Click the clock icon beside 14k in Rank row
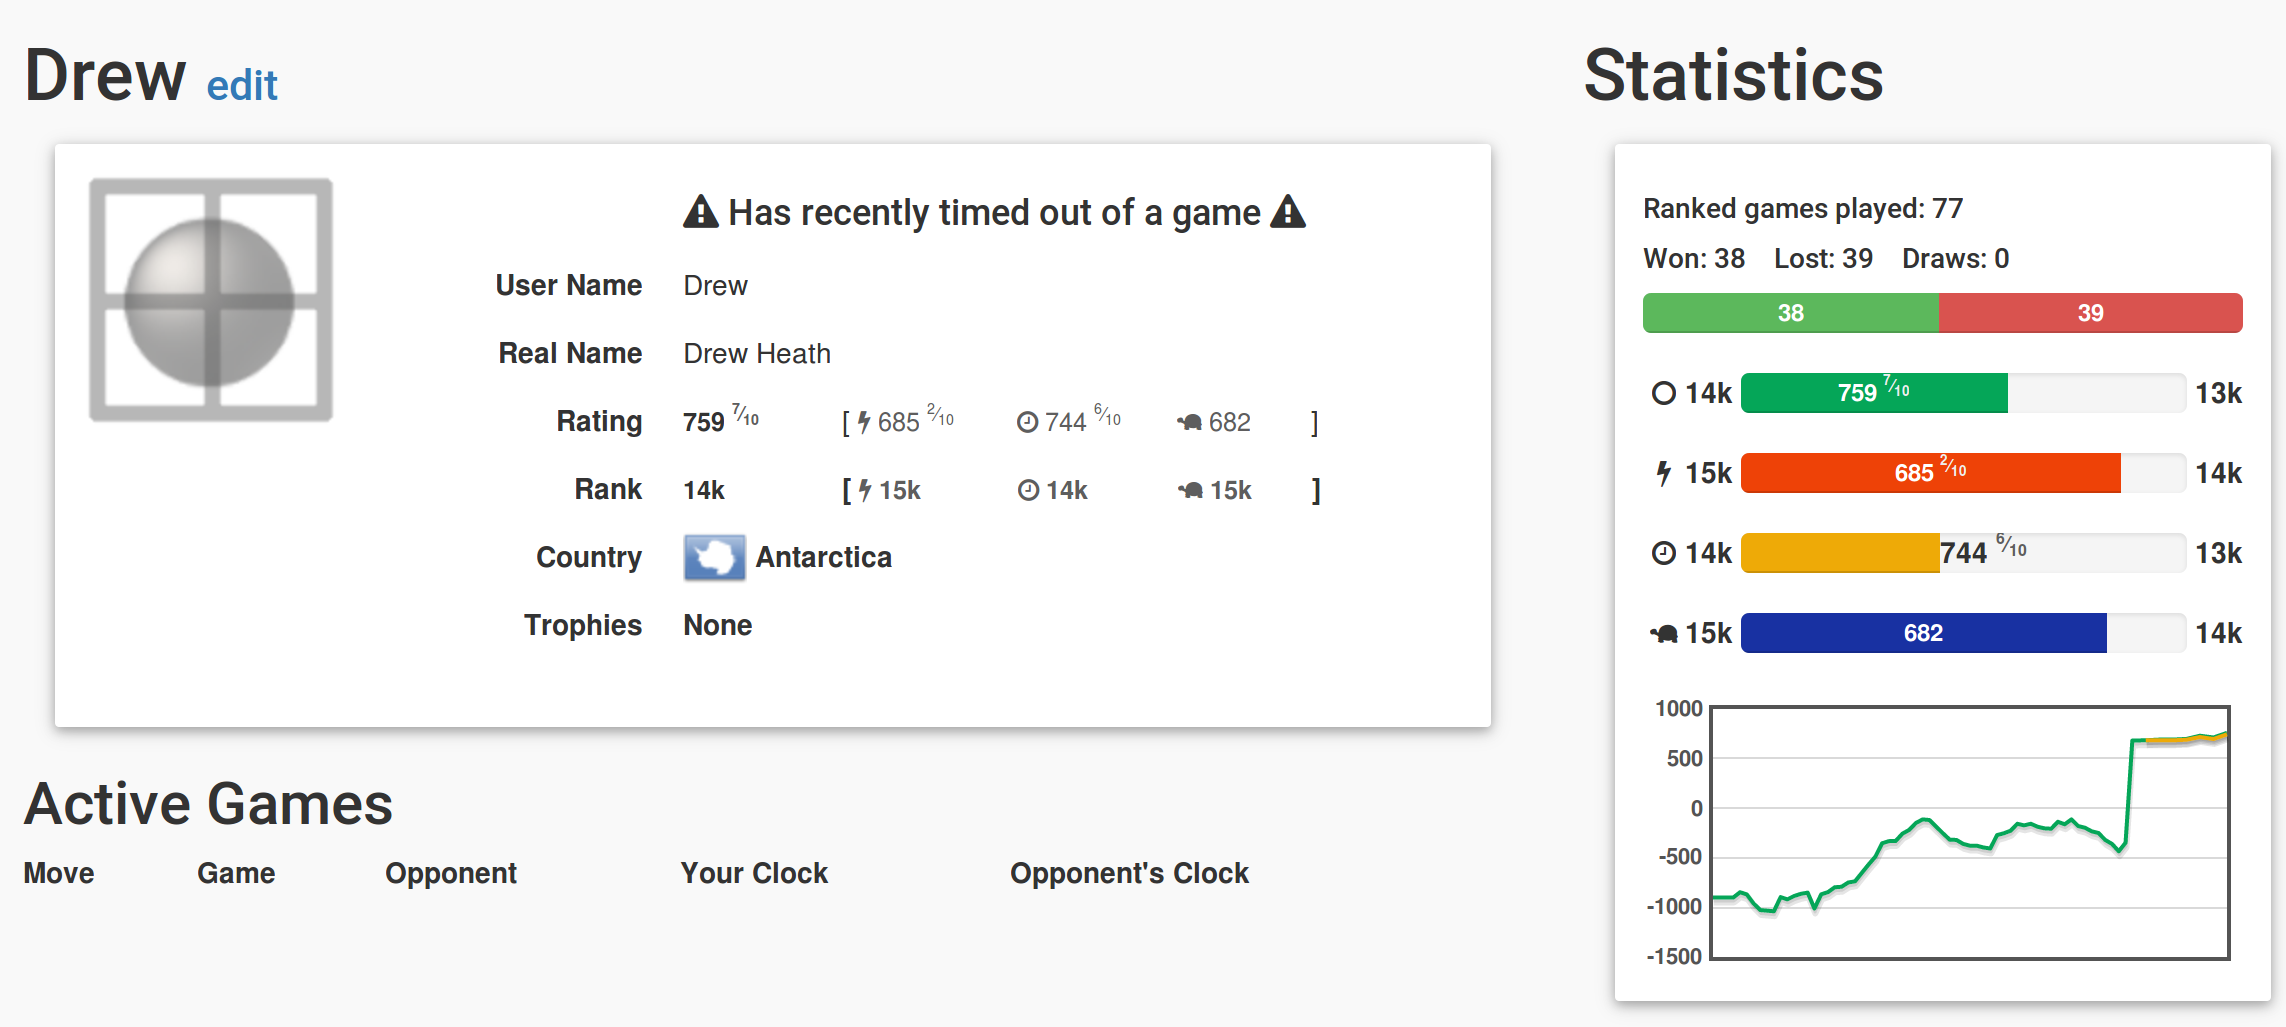Screen dimensions: 2286x1027 click(x=1028, y=491)
